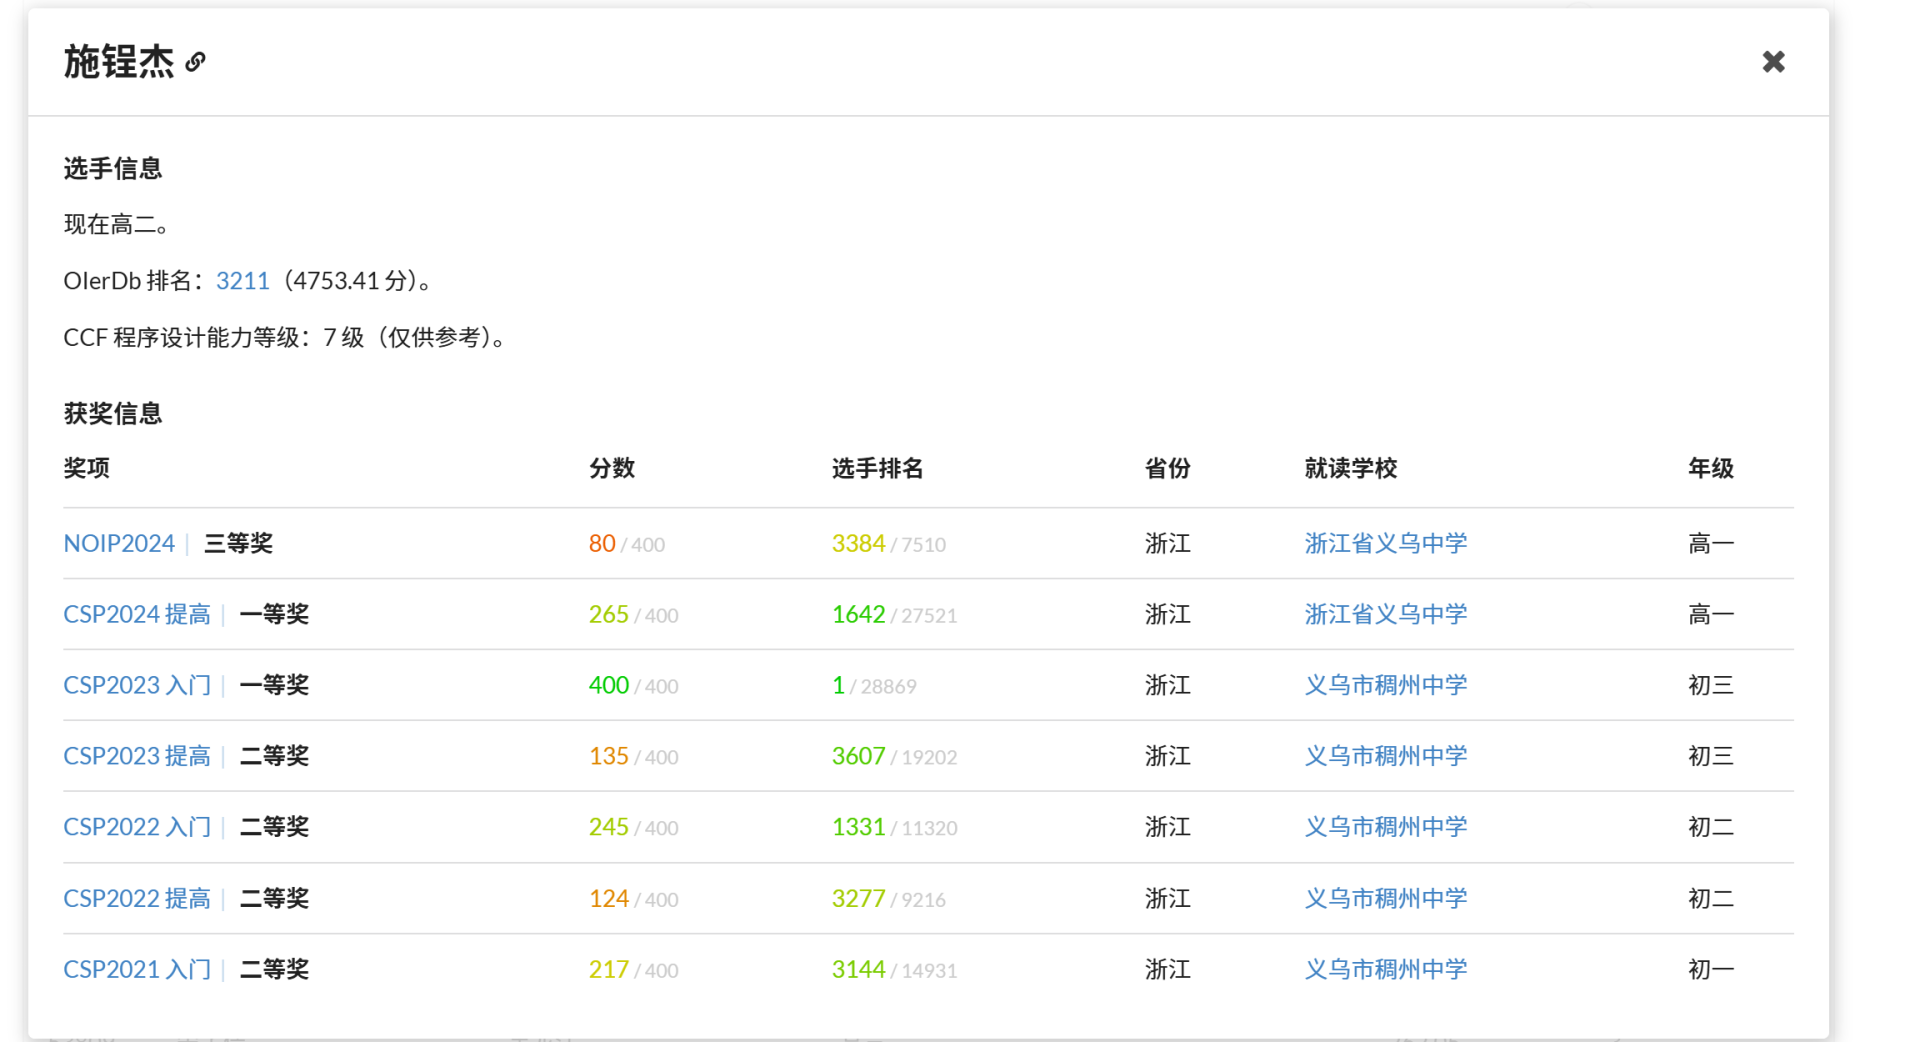Image resolution: width=1920 pixels, height=1042 pixels.
Task: Click 浙江省义乌中学 in the NOIP2024 row
Action: click(x=1385, y=543)
